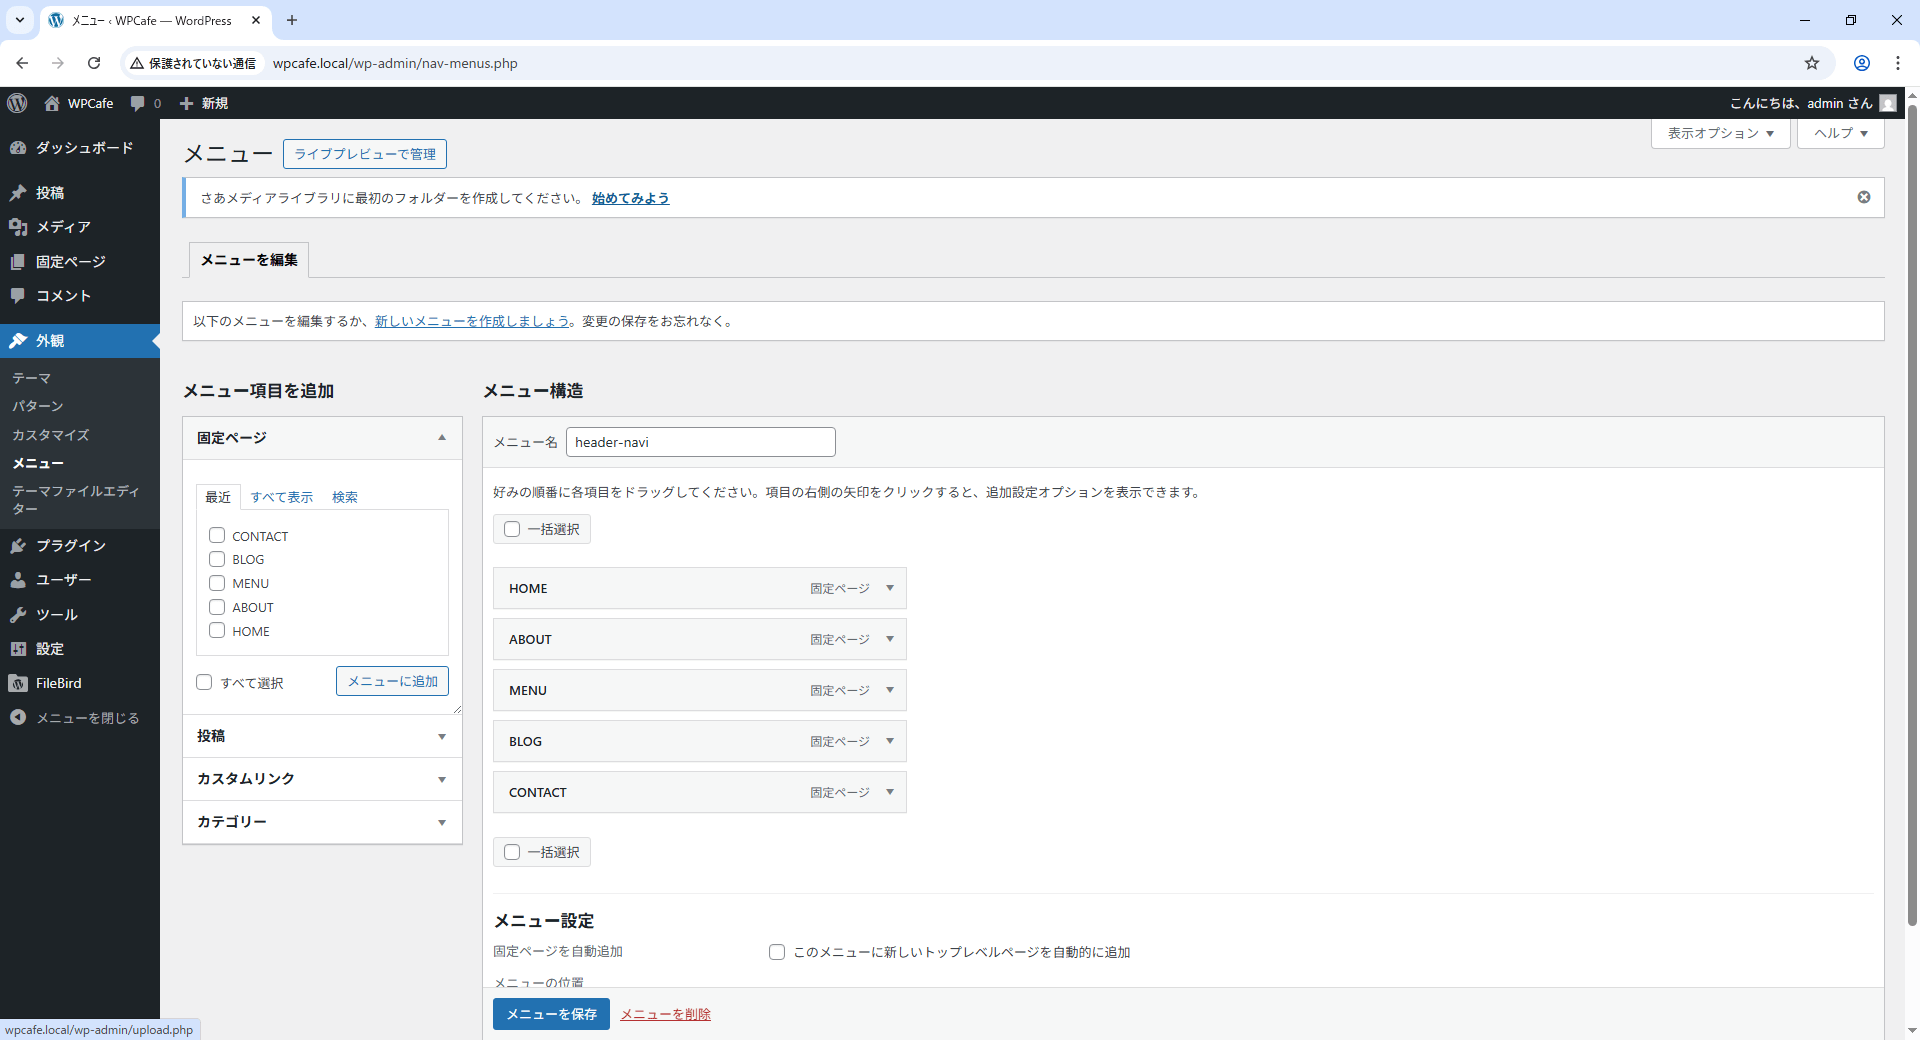This screenshot has height=1040, width=1920.
Task: Open the FileBird sidebar item
Action: pos(58,683)
